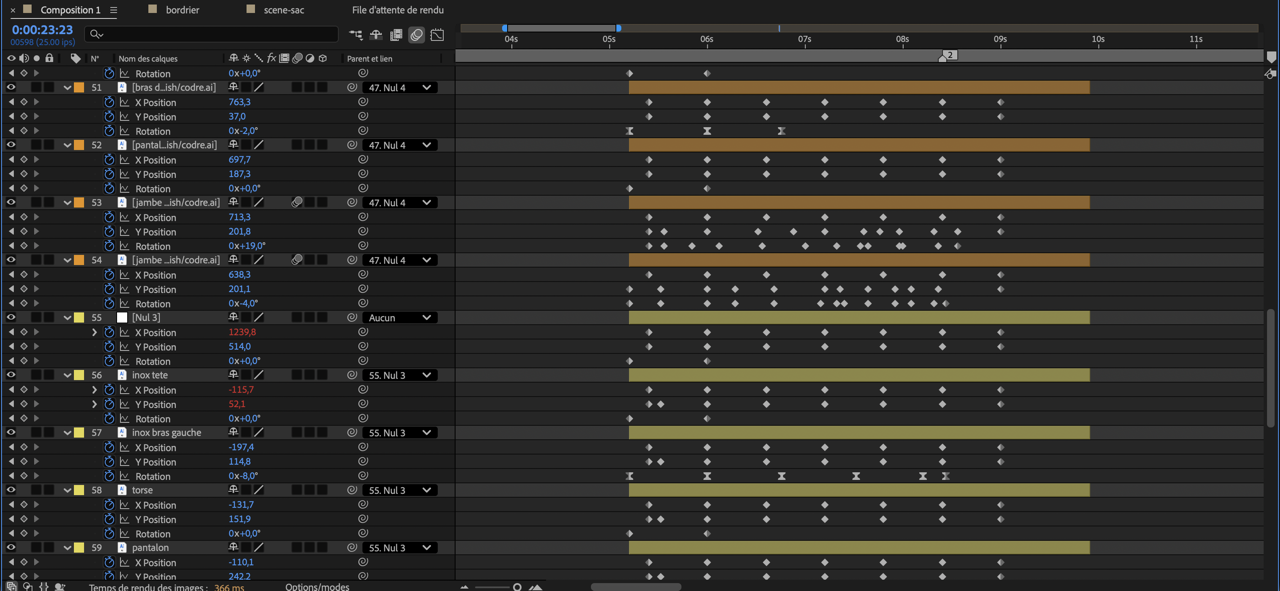Go to next keyframe on torse X Position
The height and width of the screenshot is (591, 1280).
point(36,505)
